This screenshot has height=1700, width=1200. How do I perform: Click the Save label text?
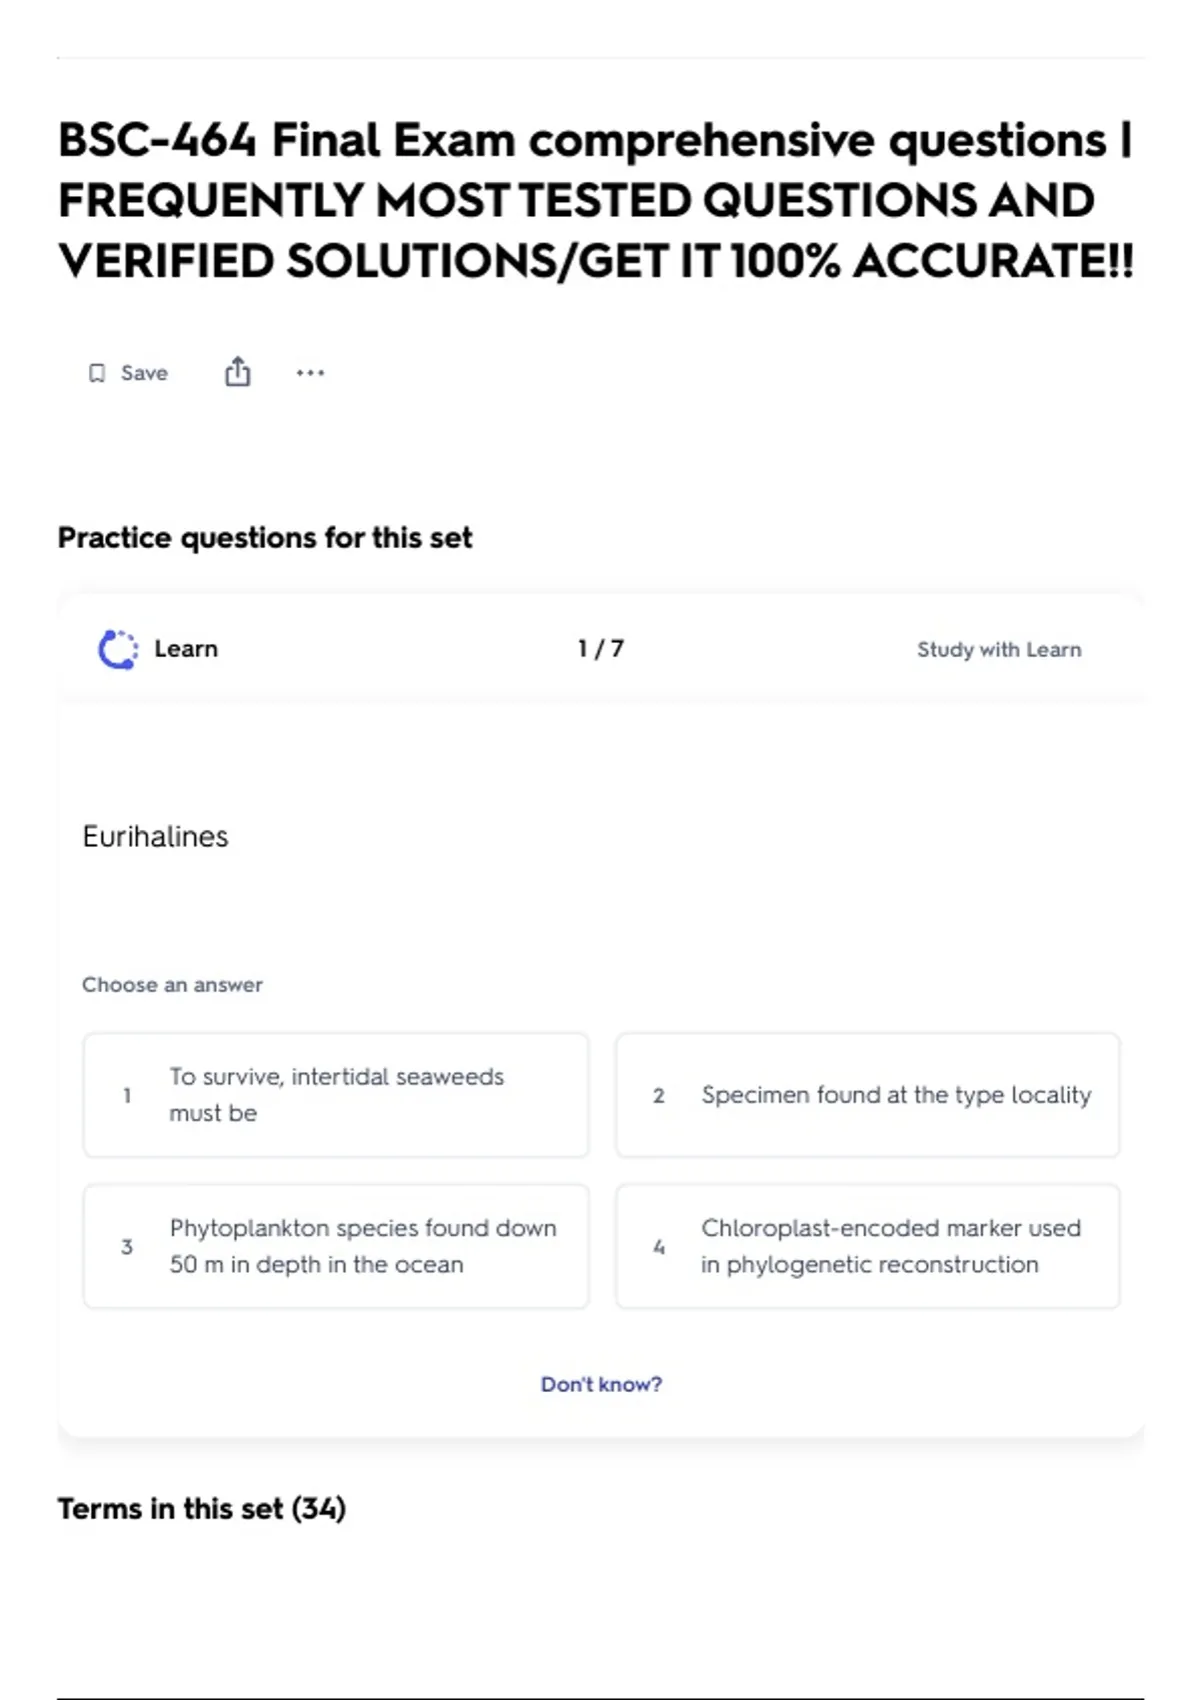pos(144,373)
